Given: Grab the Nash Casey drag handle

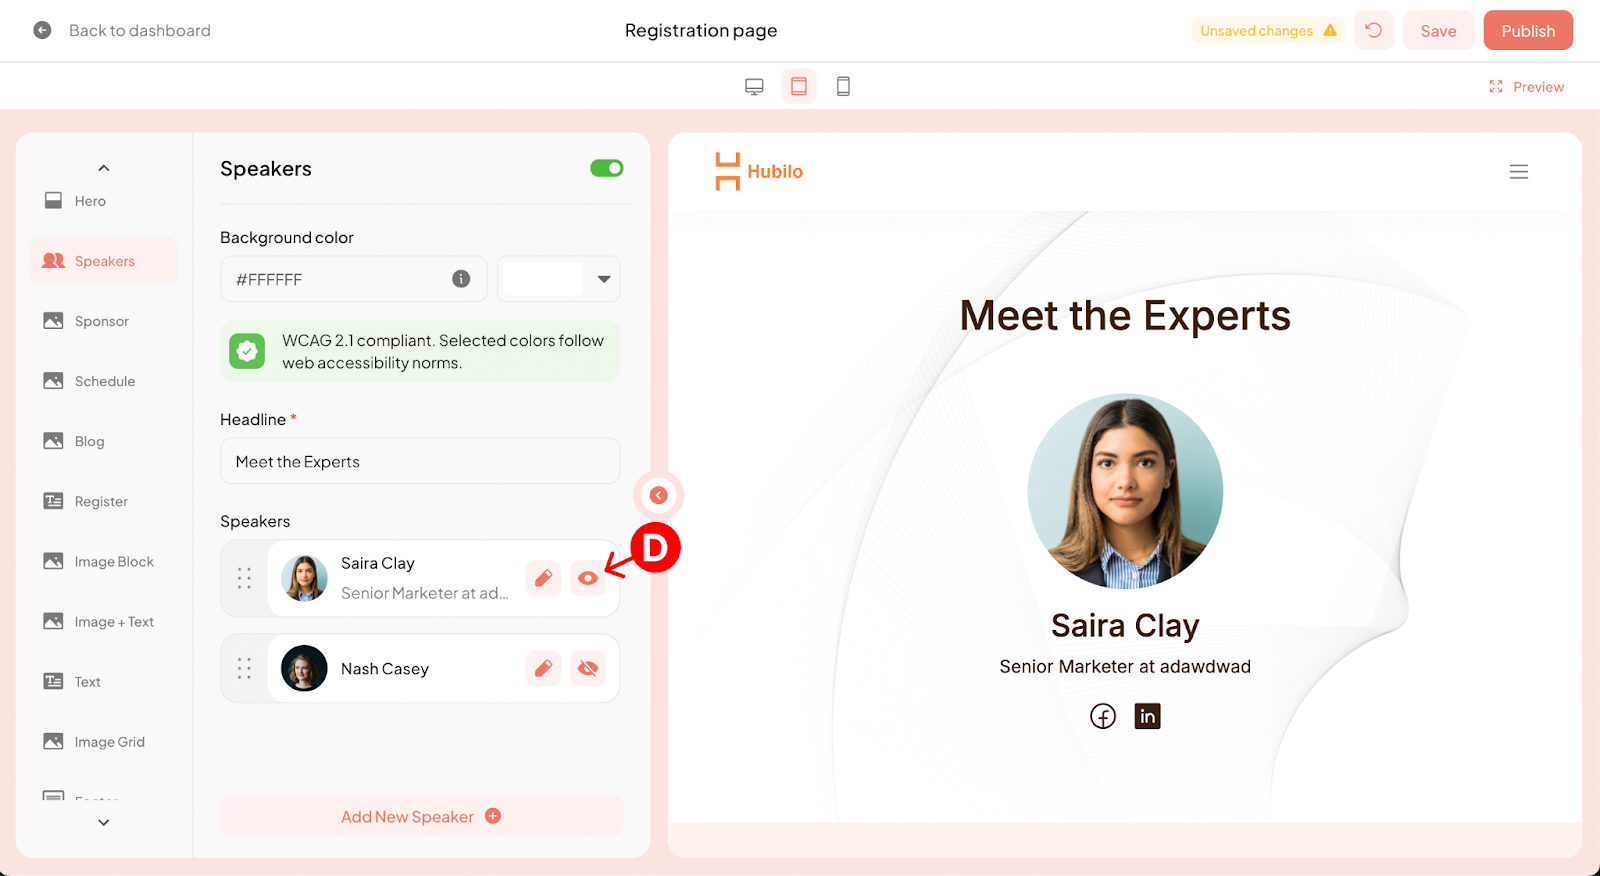Looking at the screenshot, I should tap(244, 668).
